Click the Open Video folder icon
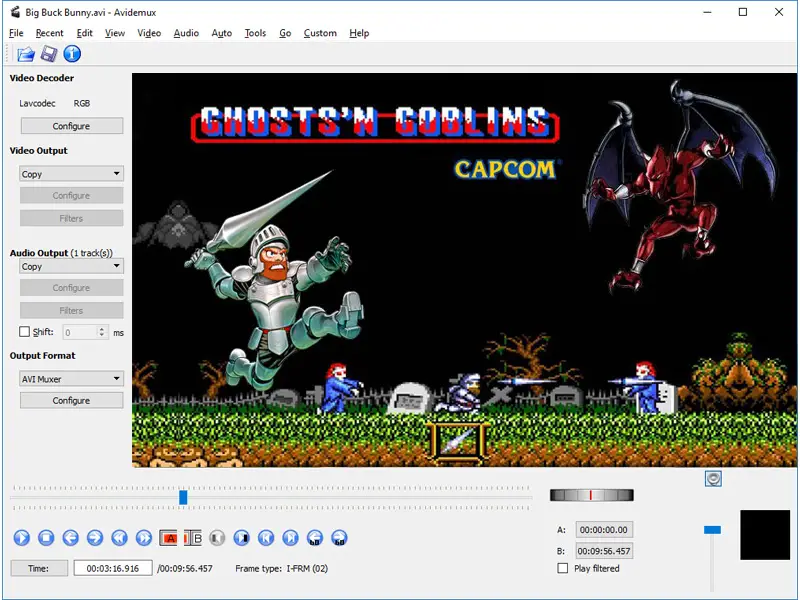Image resolution: width=800 pixels, height=600 pixels. click(26, 54)
